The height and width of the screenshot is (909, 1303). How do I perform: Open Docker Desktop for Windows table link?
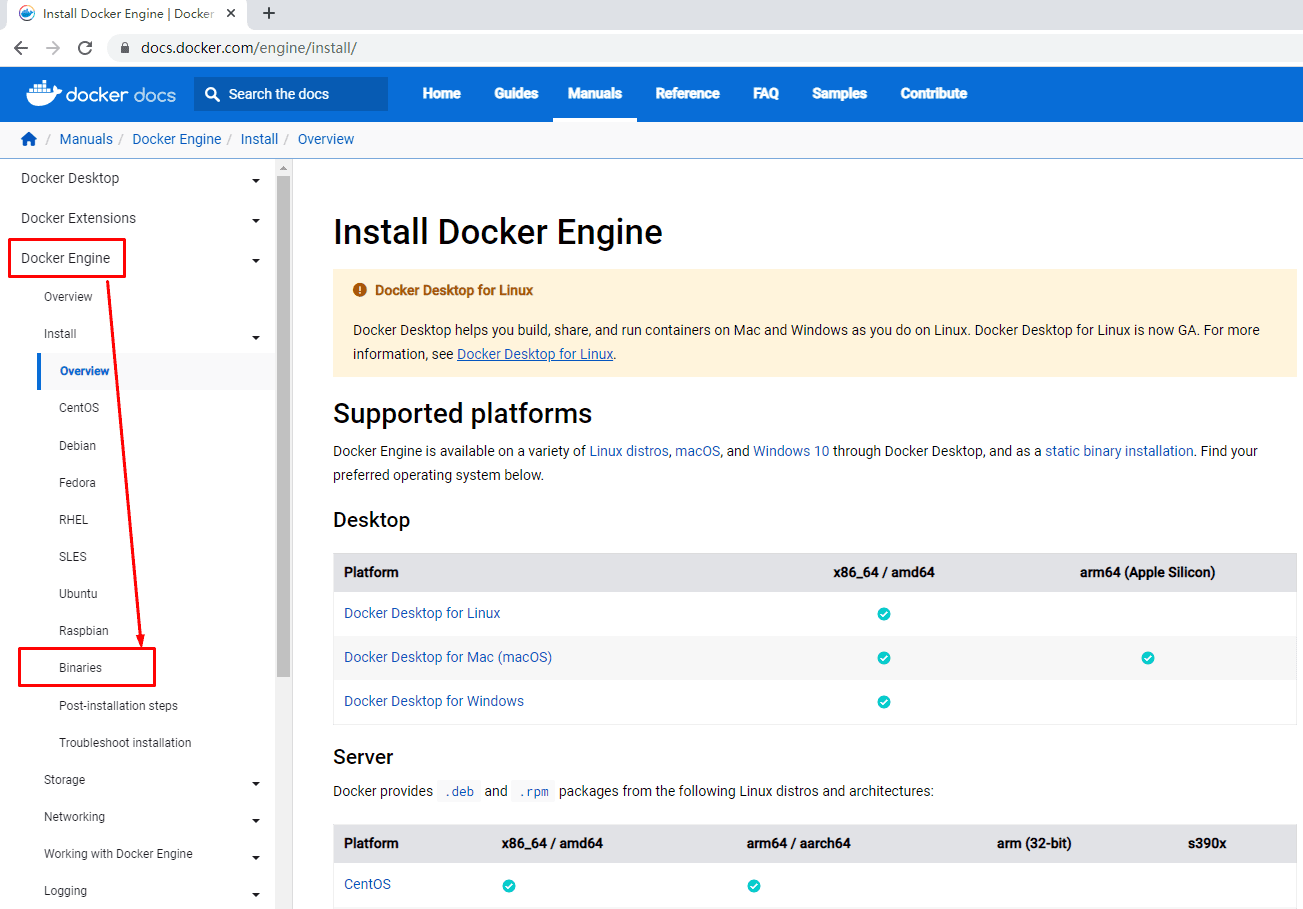pos(434,701)
